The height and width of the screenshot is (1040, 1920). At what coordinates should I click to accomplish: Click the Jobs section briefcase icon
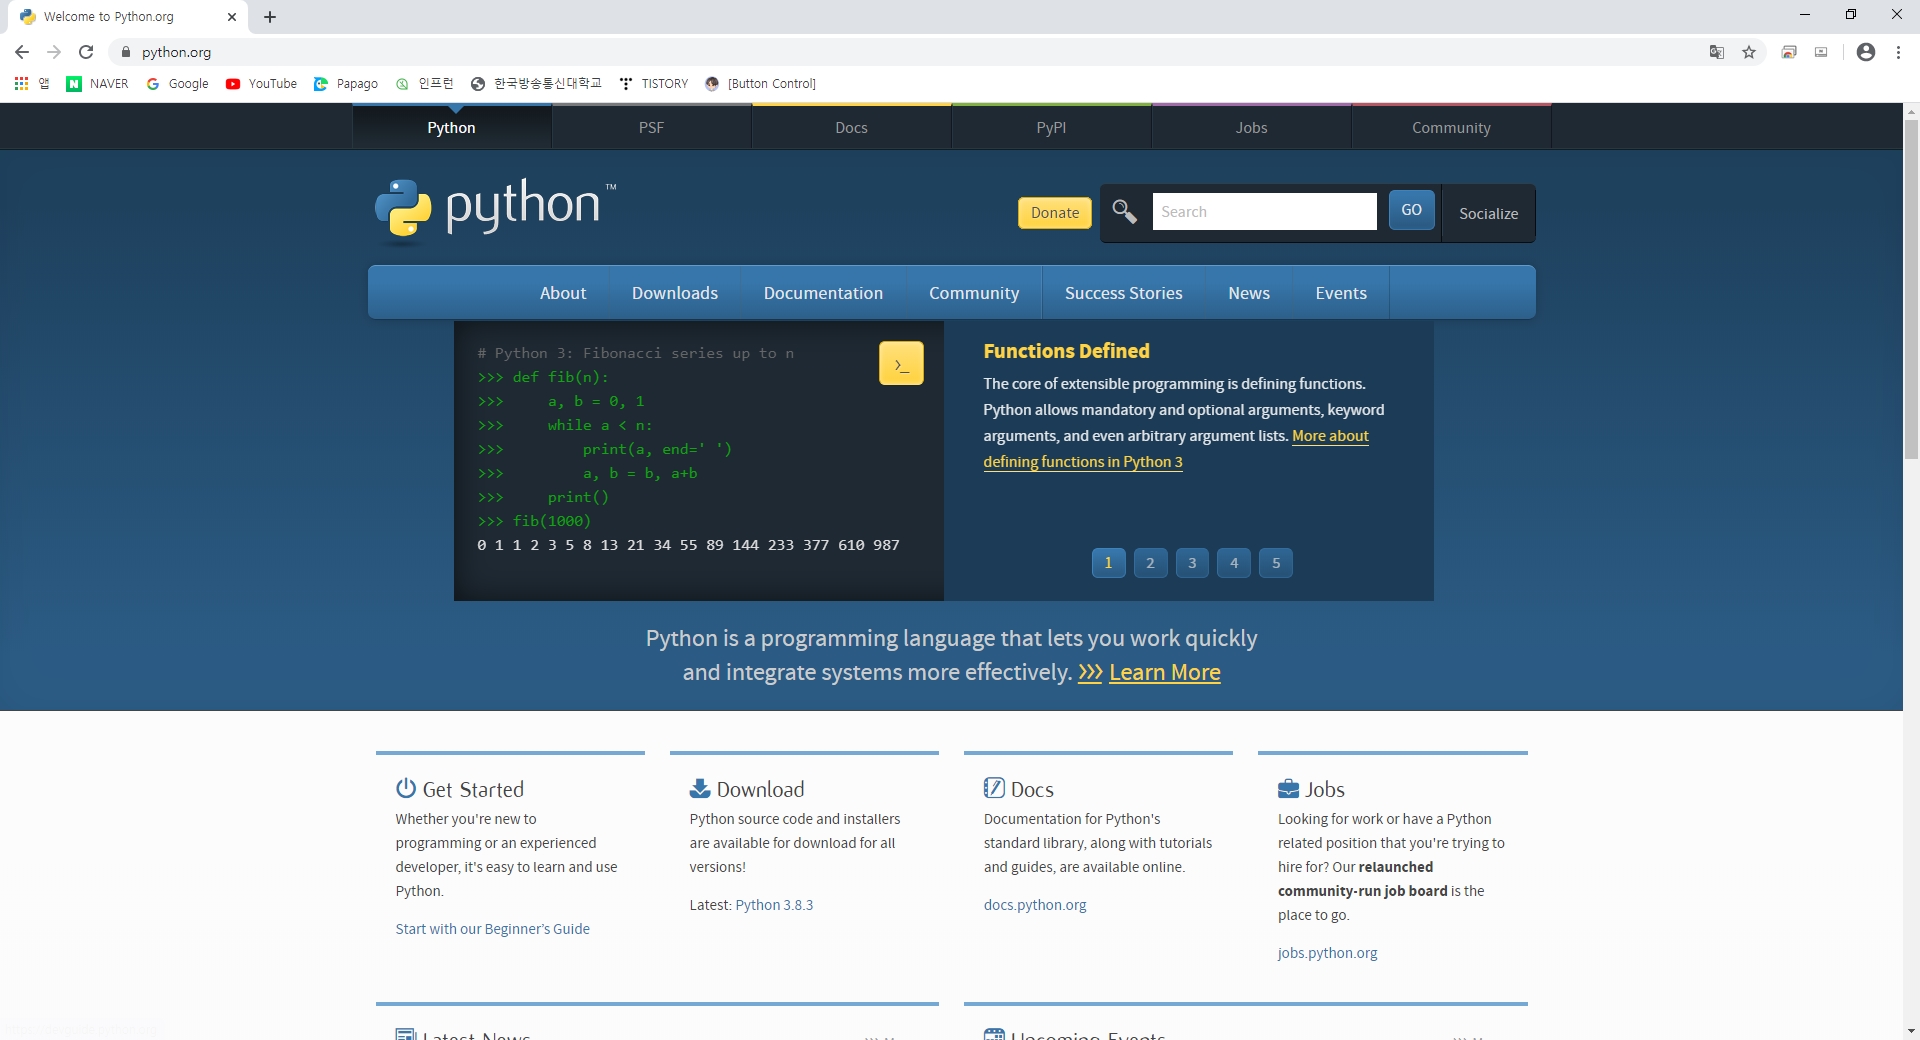tap(1288, 788)
